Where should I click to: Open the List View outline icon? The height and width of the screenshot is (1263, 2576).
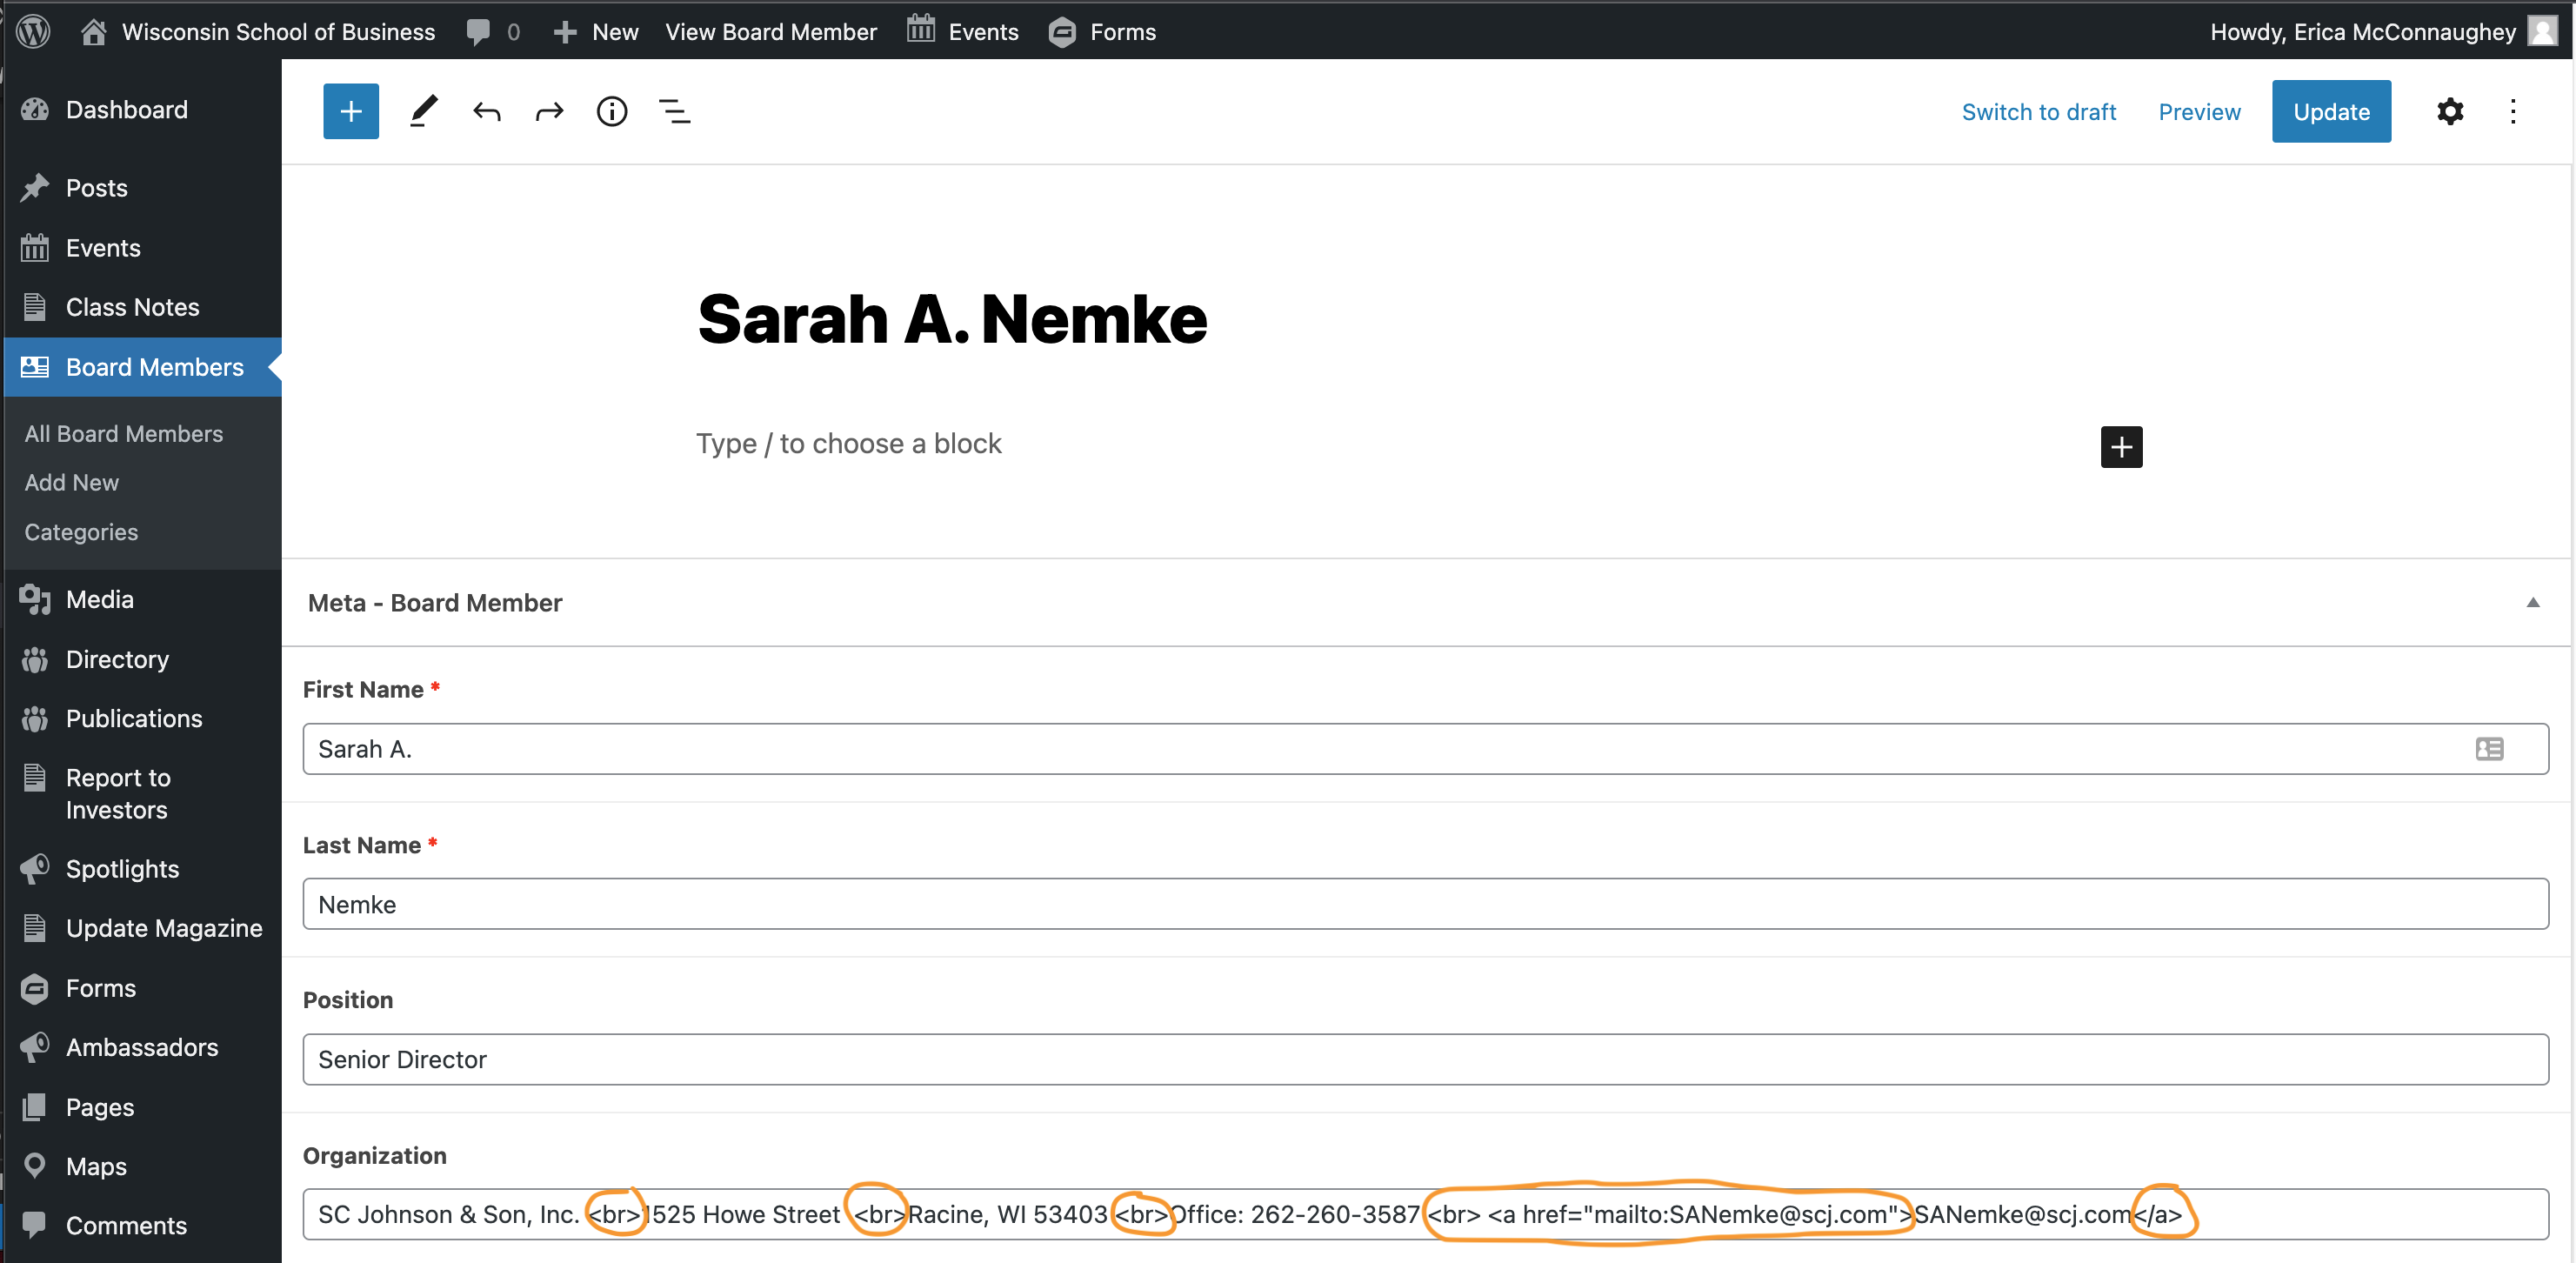pyautogui.click(x=675, y=111)
